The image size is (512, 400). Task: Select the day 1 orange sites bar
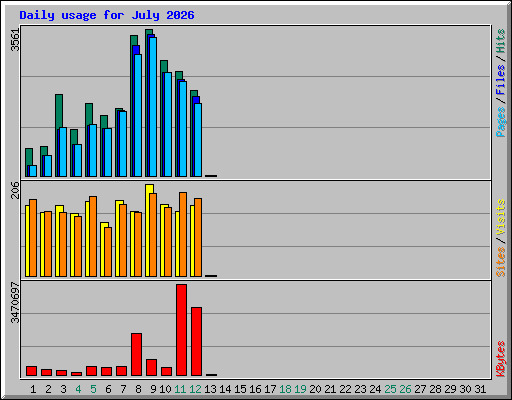(x=33, y=238)
